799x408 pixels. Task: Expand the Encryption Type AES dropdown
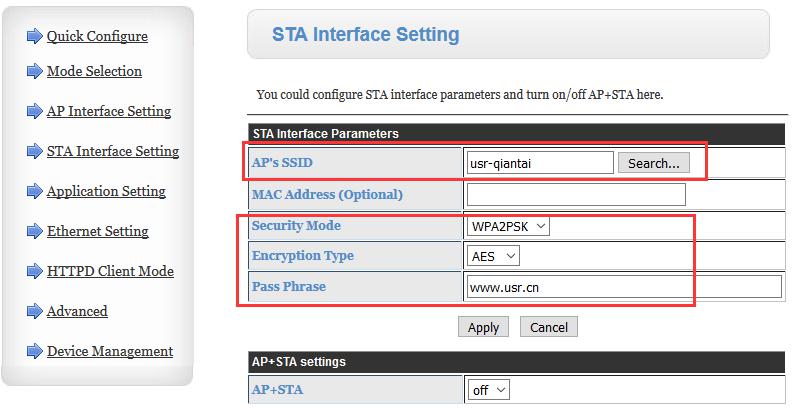[493, 256]
